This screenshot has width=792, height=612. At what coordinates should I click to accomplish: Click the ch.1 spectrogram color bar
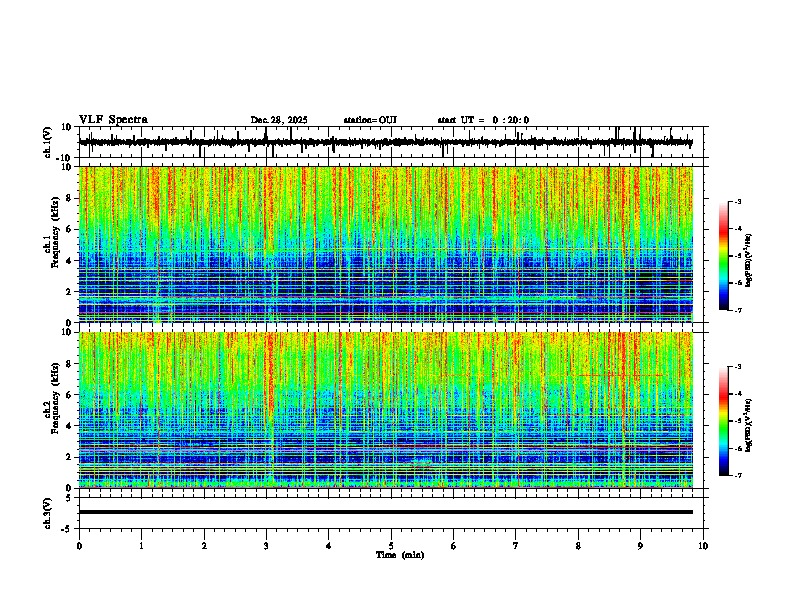(724, 256)
